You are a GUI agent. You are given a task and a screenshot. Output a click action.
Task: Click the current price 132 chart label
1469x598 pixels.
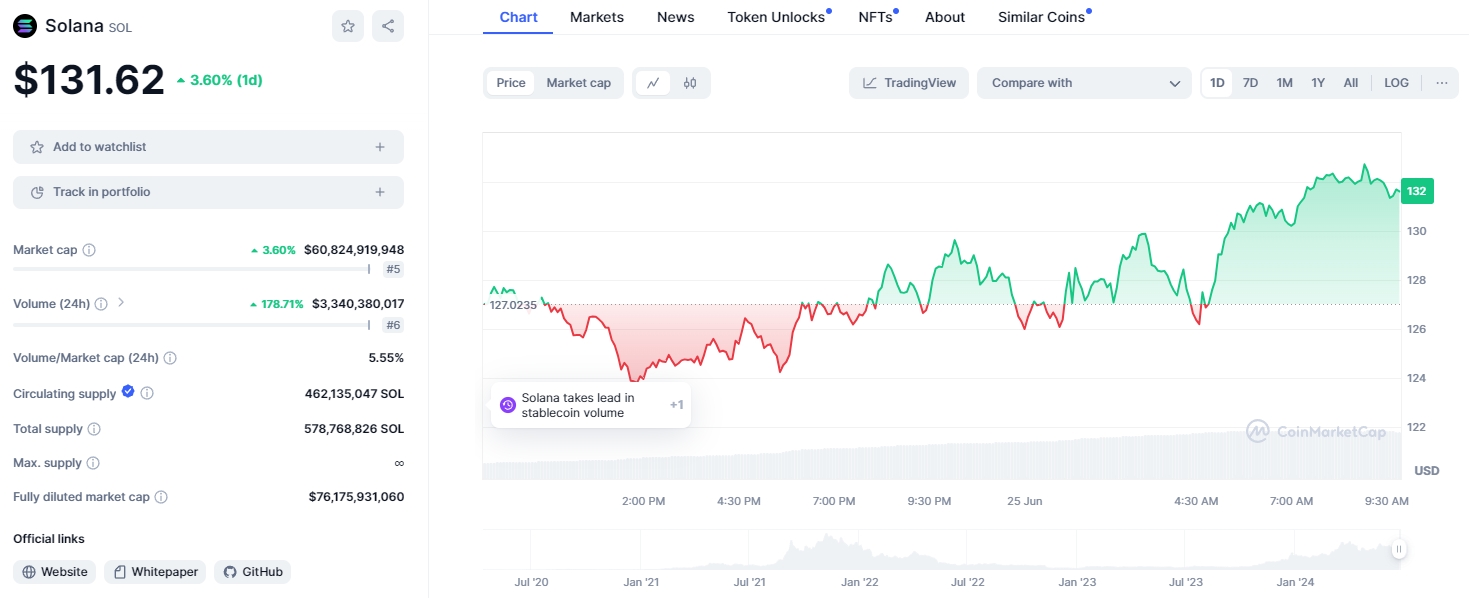[x=1417, y=191]
